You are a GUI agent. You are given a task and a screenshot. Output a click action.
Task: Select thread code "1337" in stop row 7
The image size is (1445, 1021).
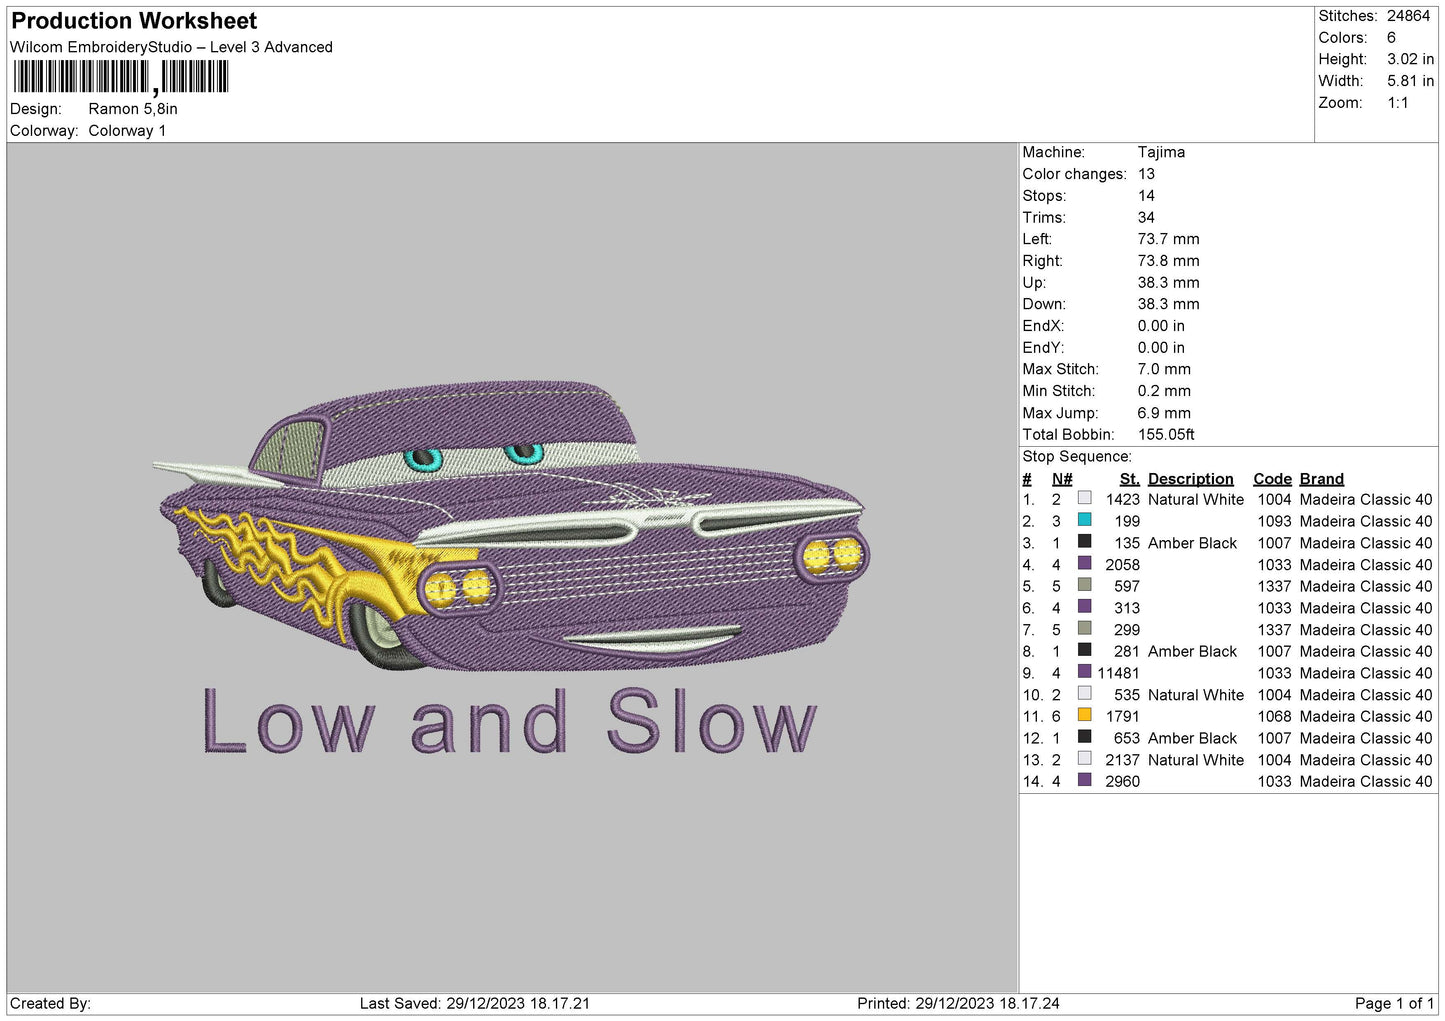1274,630
